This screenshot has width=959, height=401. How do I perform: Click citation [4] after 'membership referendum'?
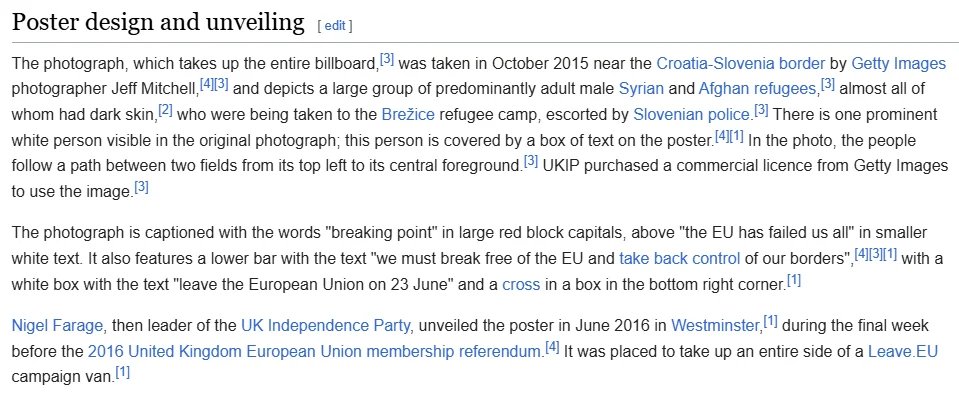(552, 347)
